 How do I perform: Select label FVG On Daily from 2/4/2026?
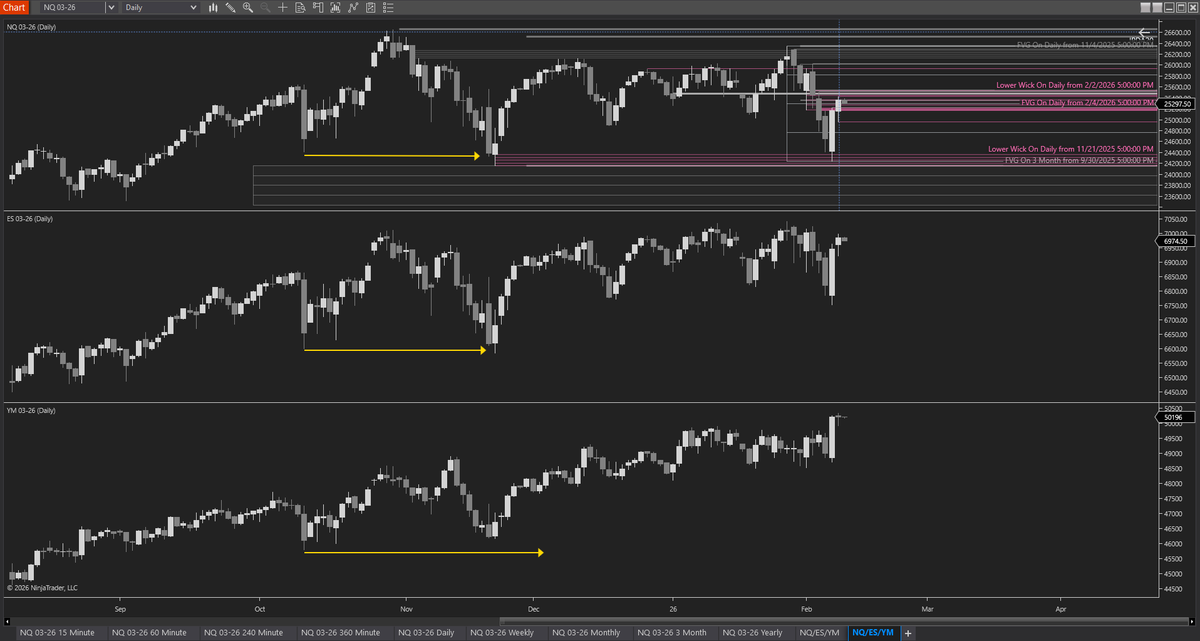(x=1087, y=102)
